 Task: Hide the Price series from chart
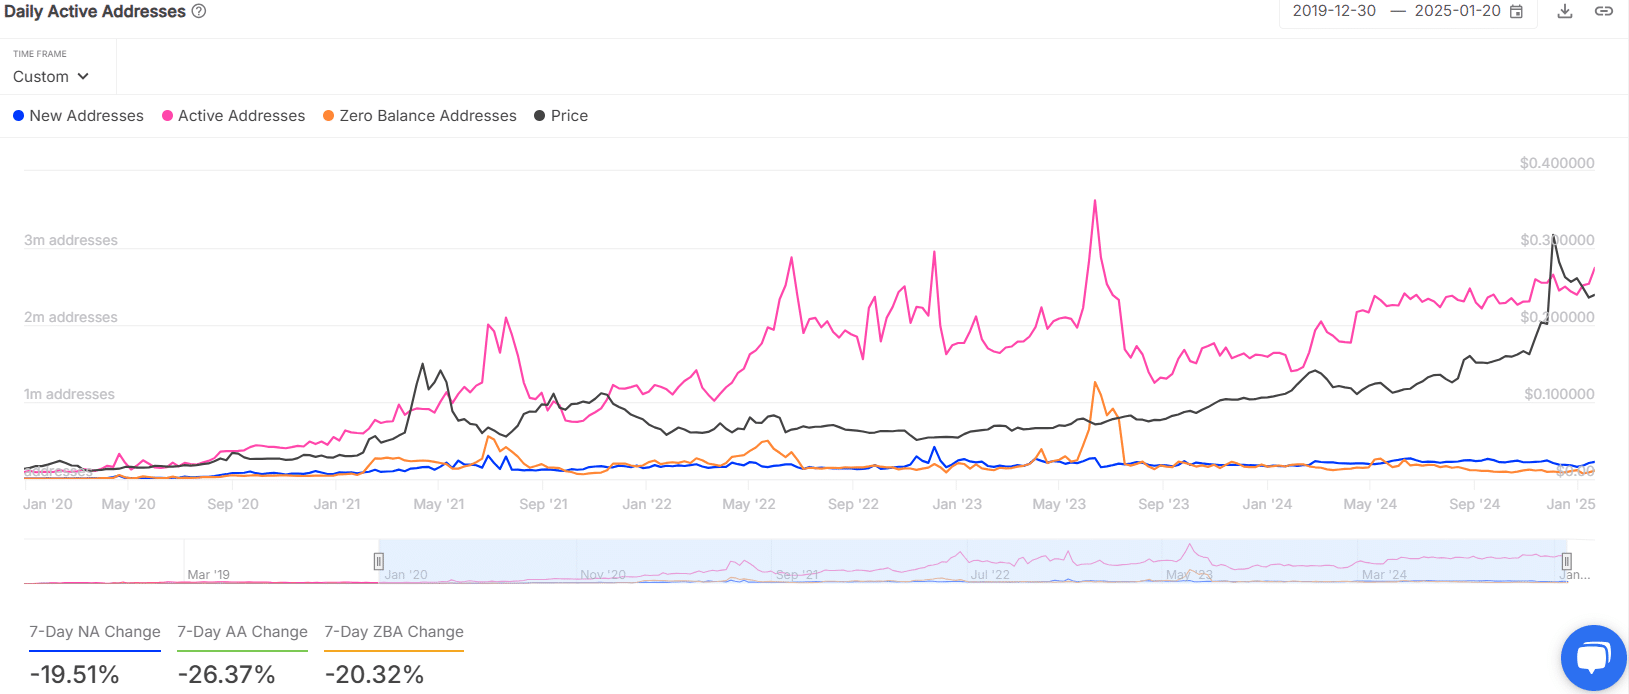[561, 116]
